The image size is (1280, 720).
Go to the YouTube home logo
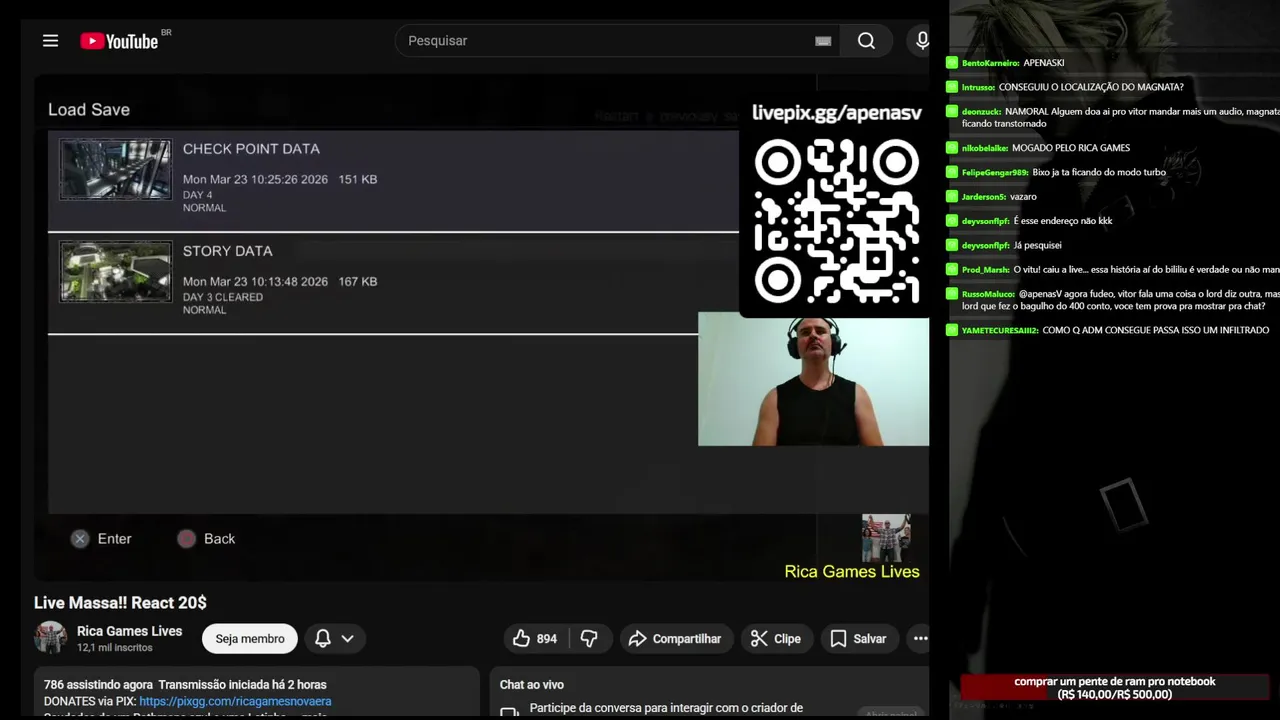(119, 41)
